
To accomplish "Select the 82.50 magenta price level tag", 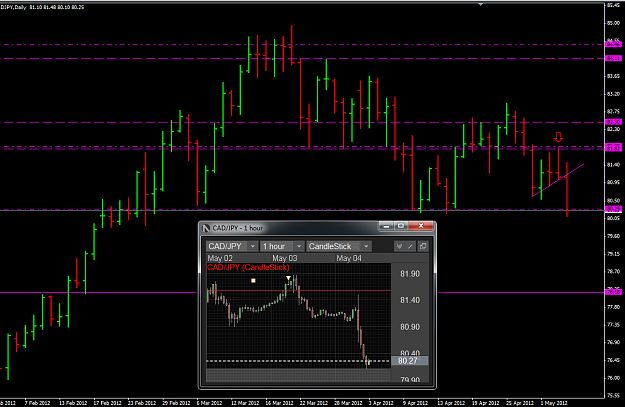I will tap(613, 122).
